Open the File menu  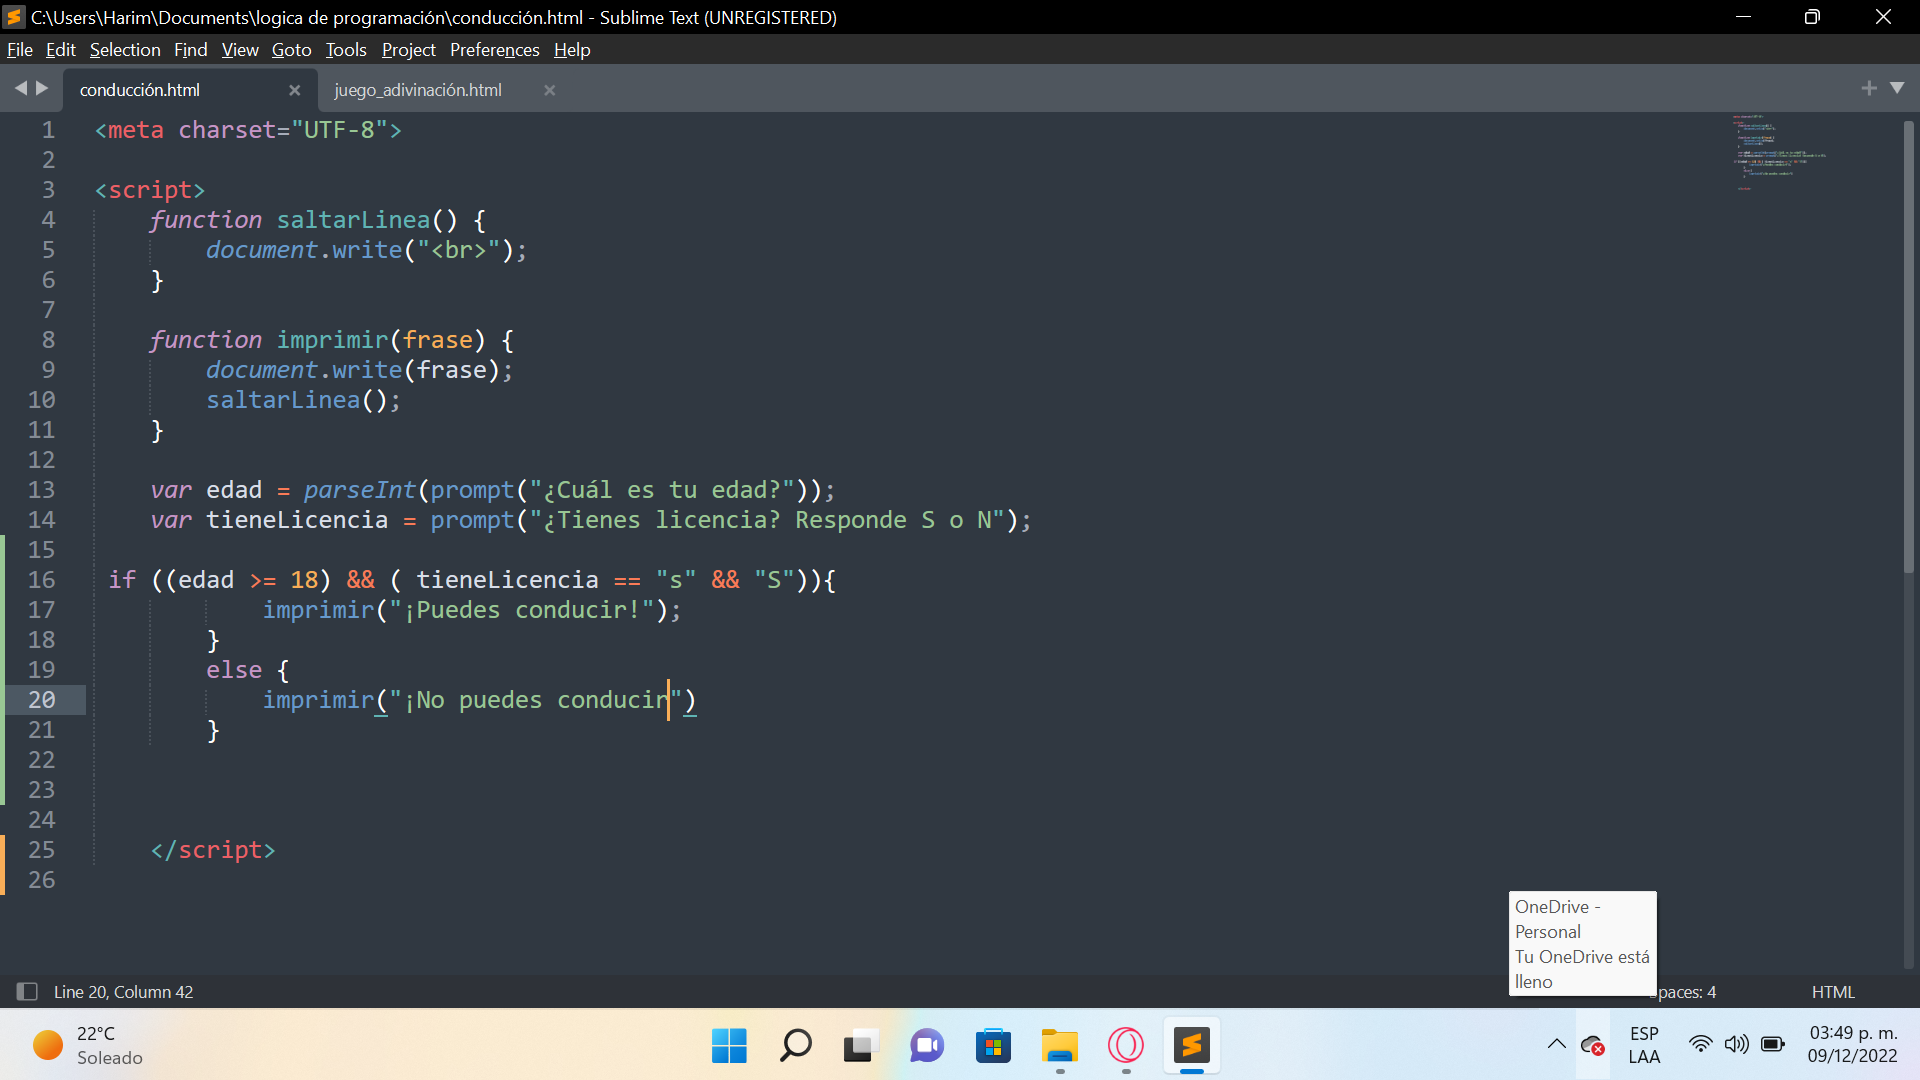pos(19,50)
